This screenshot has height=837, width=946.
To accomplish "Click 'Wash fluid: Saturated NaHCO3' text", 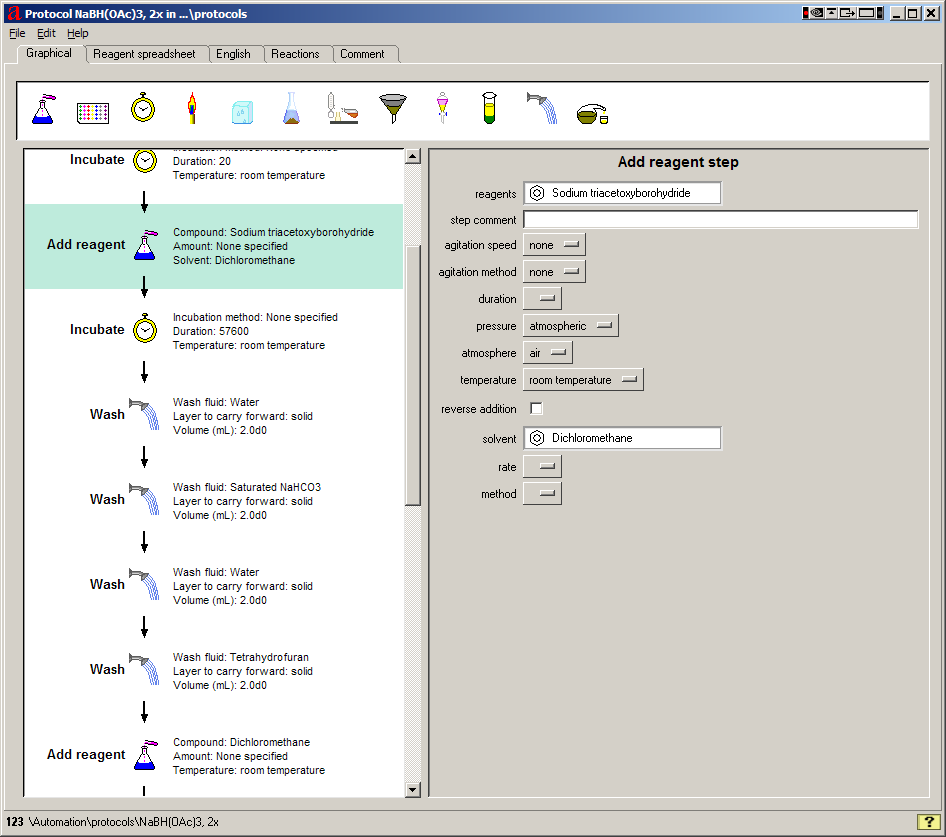I will tap(247, 487).
